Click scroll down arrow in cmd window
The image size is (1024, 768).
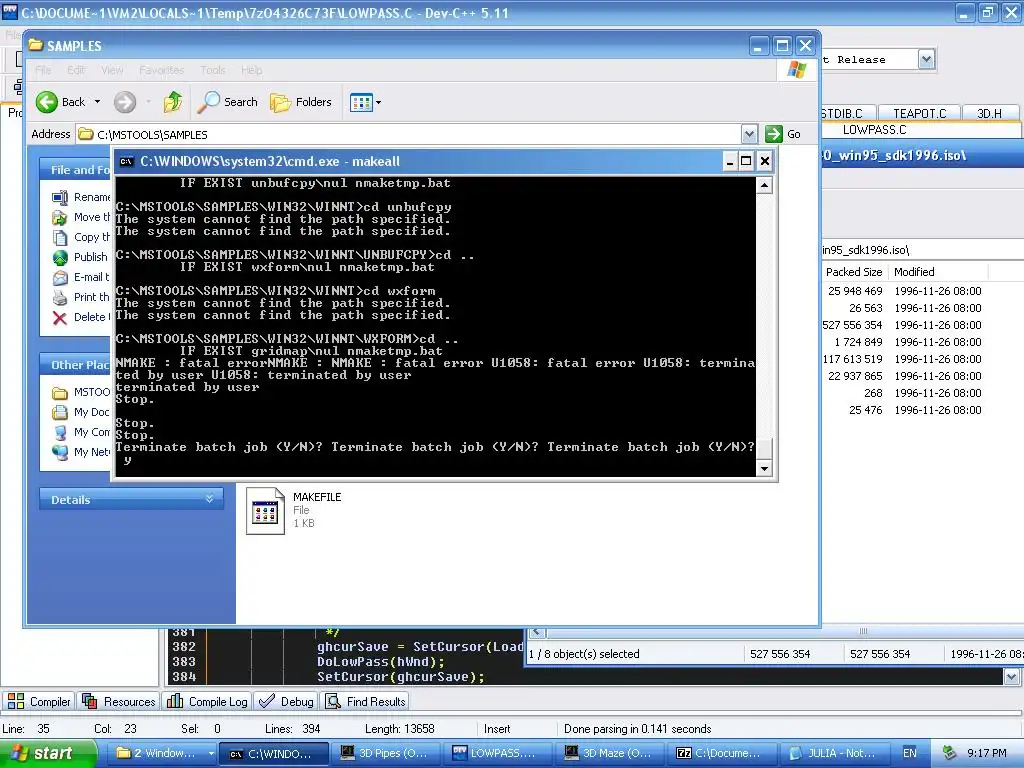[x=764, y=468]
